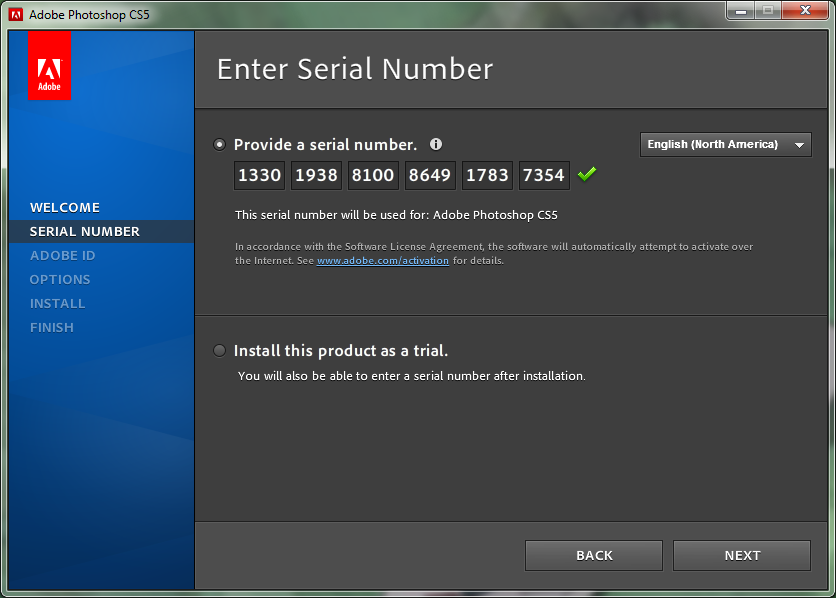Open the English (North America) language dropdown

coord(726,144)
